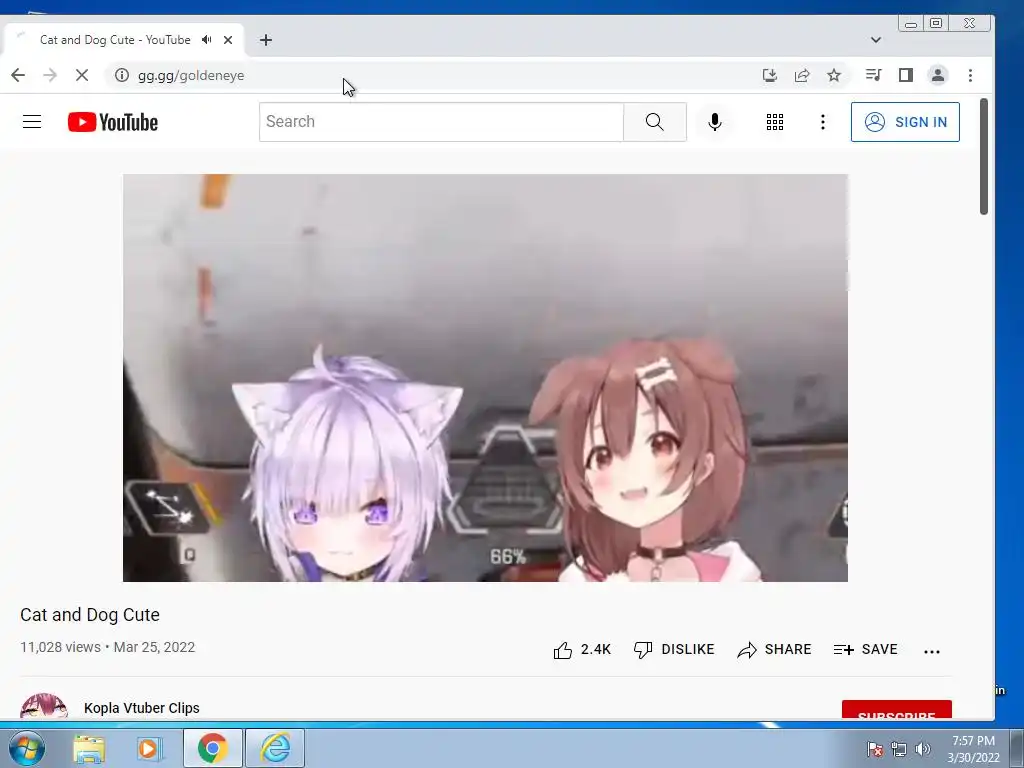Expand the tab search chevron
Viewport: 1024px width, 768px height.
(876, 40)
